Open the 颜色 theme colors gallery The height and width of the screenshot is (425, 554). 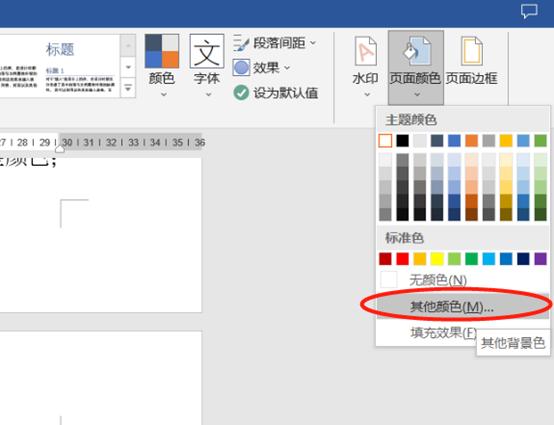(x=162, y=66)
